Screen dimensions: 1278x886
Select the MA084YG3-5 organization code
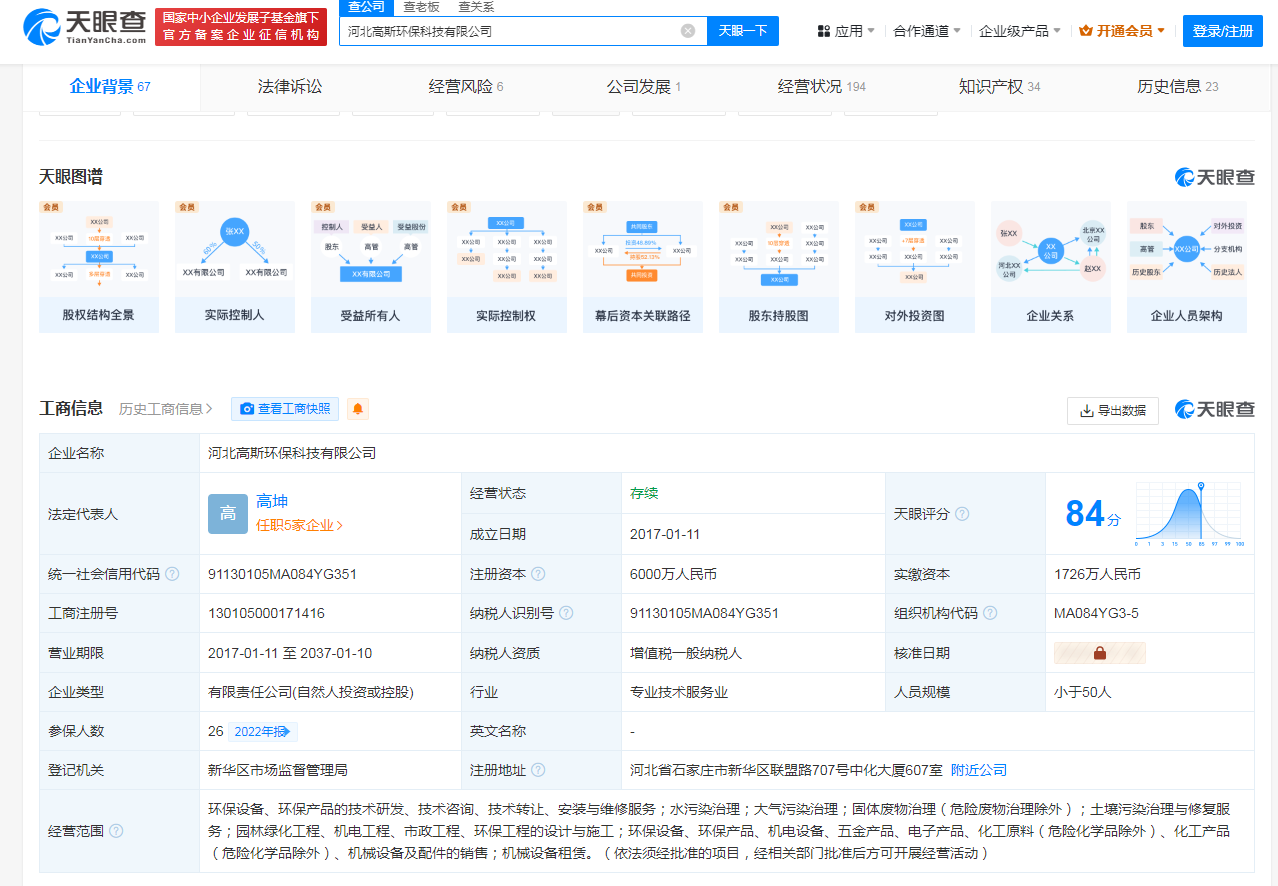1096,613
